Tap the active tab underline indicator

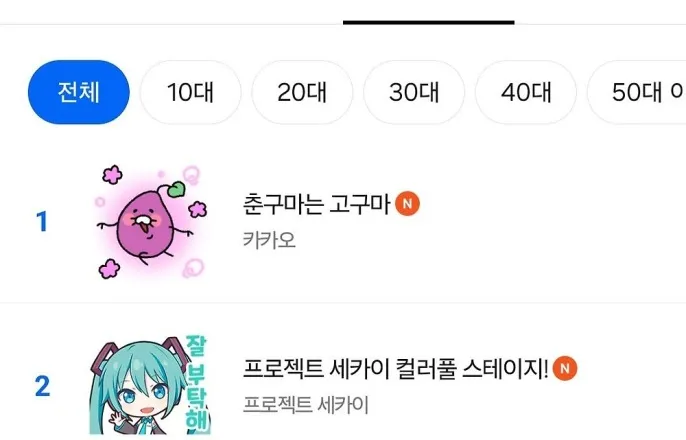coord(429,22)
